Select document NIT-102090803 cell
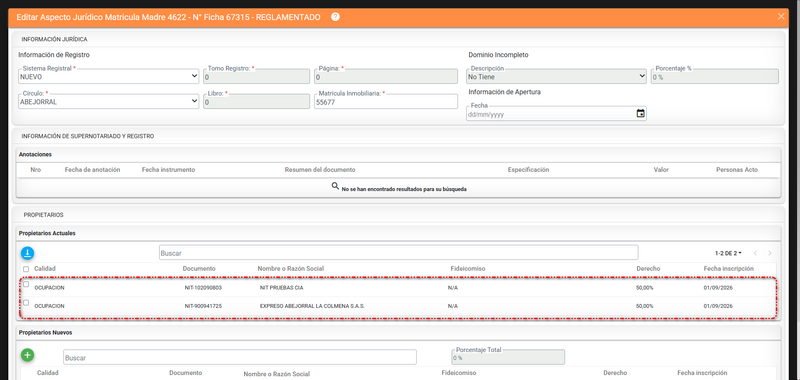This screenshot has width=800, height=380. (x=203, y=288)
